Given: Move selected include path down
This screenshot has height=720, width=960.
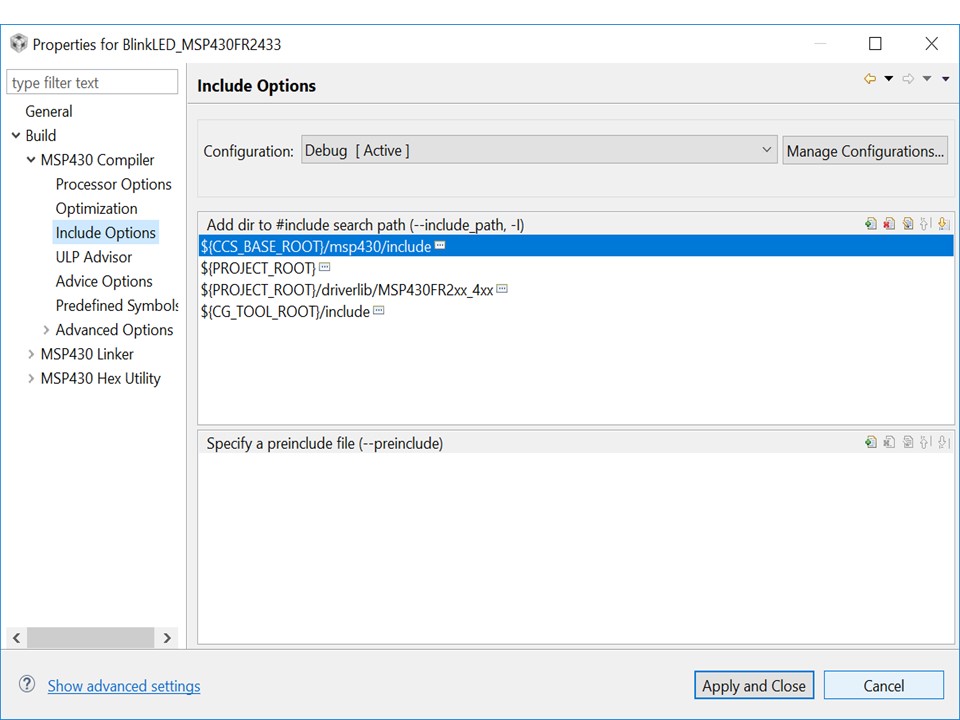Looking at the screenshot, I should pyautogui.click(x=943, y=225).
